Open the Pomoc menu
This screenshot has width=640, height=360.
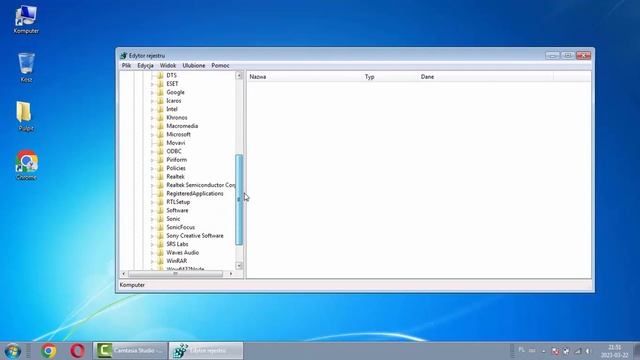pyautogui.click(x=220, y=65)
